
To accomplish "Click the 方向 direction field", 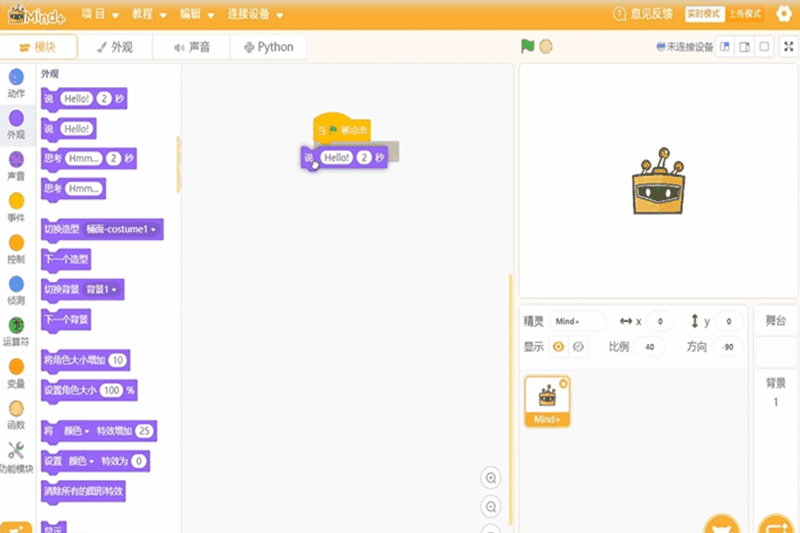I will click(x=728, y=347).
